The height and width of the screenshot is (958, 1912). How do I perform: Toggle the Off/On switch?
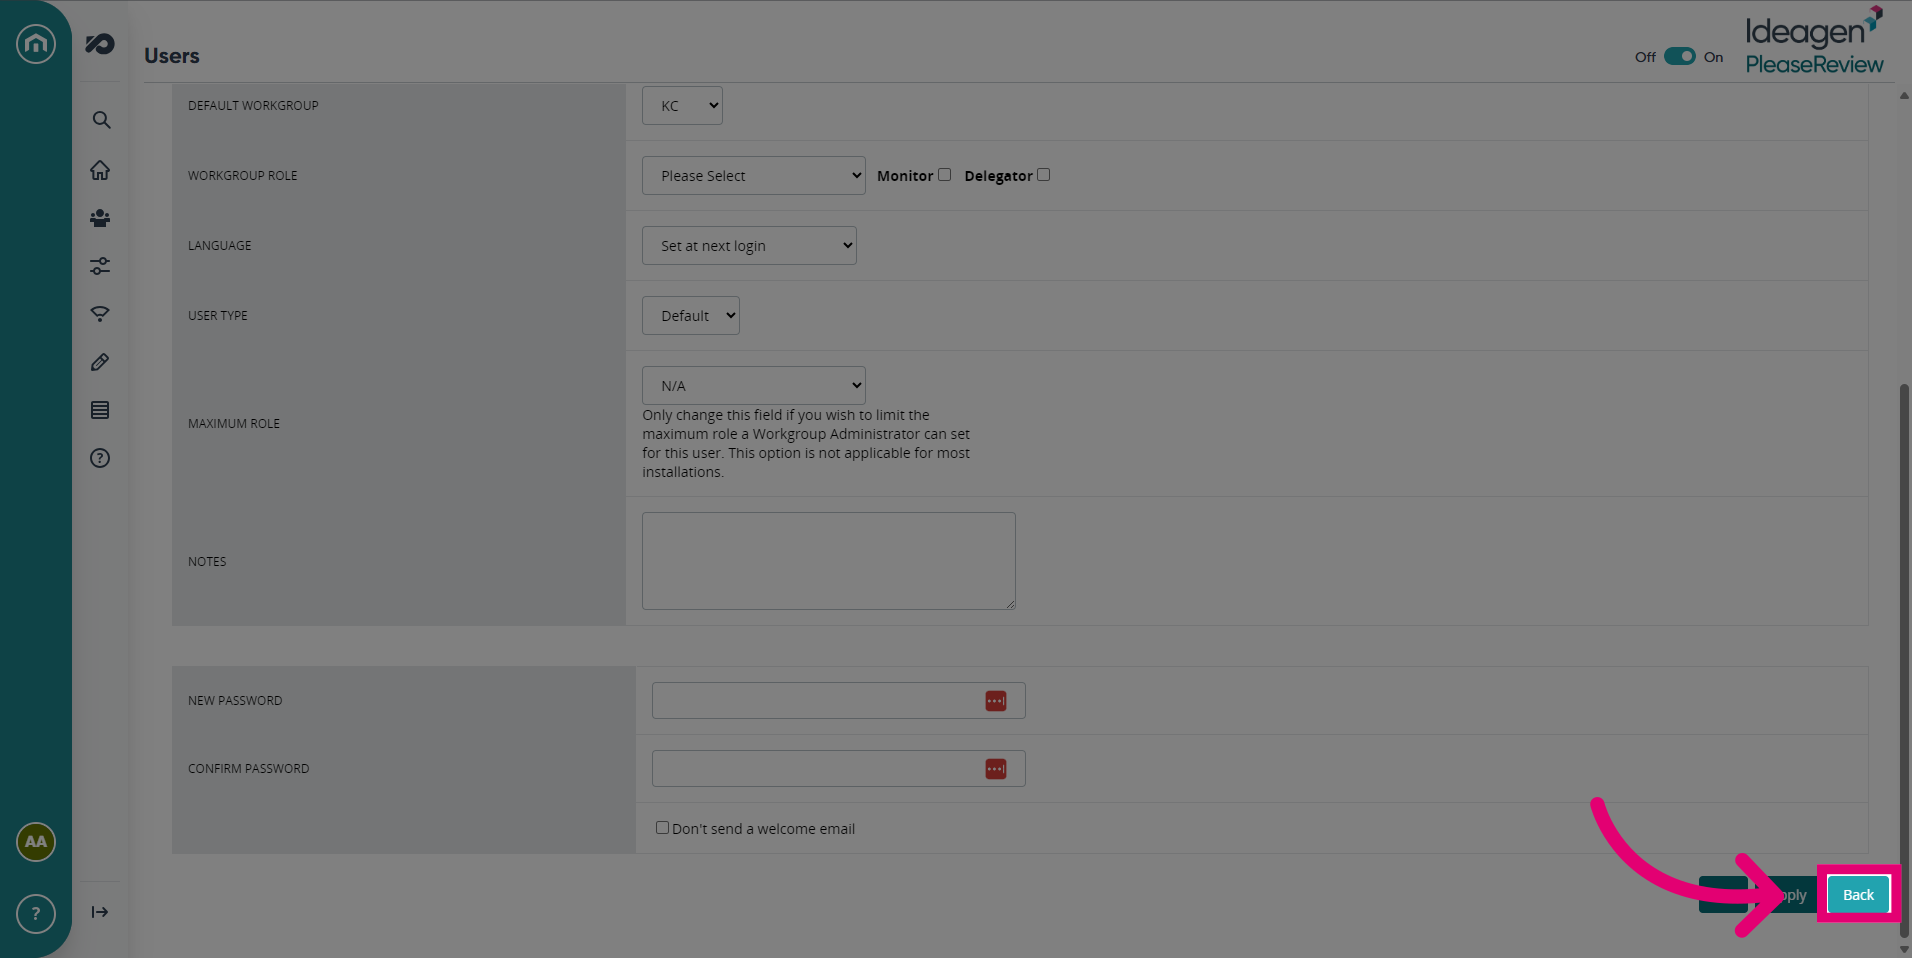pos(1680,56)
